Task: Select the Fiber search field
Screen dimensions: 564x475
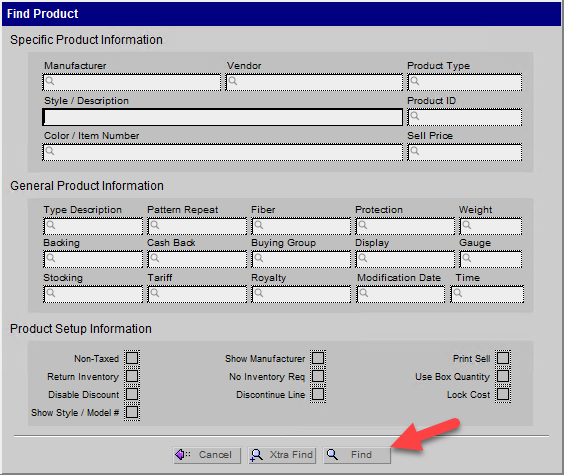Action: pos(301,226)
